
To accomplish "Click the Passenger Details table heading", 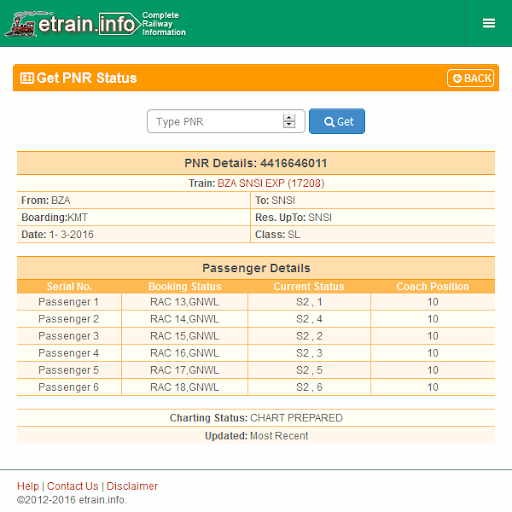I will pos(256,268).
